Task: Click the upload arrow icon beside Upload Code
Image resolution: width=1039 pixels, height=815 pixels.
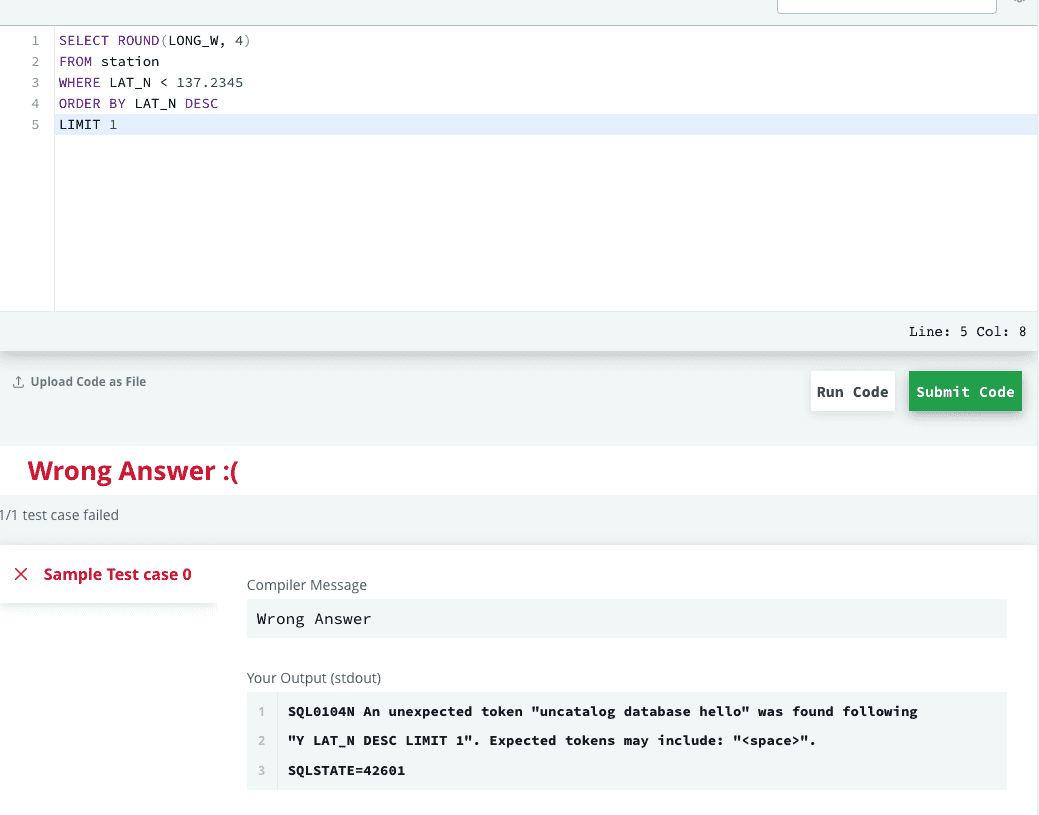Action: tap(18, 382)
